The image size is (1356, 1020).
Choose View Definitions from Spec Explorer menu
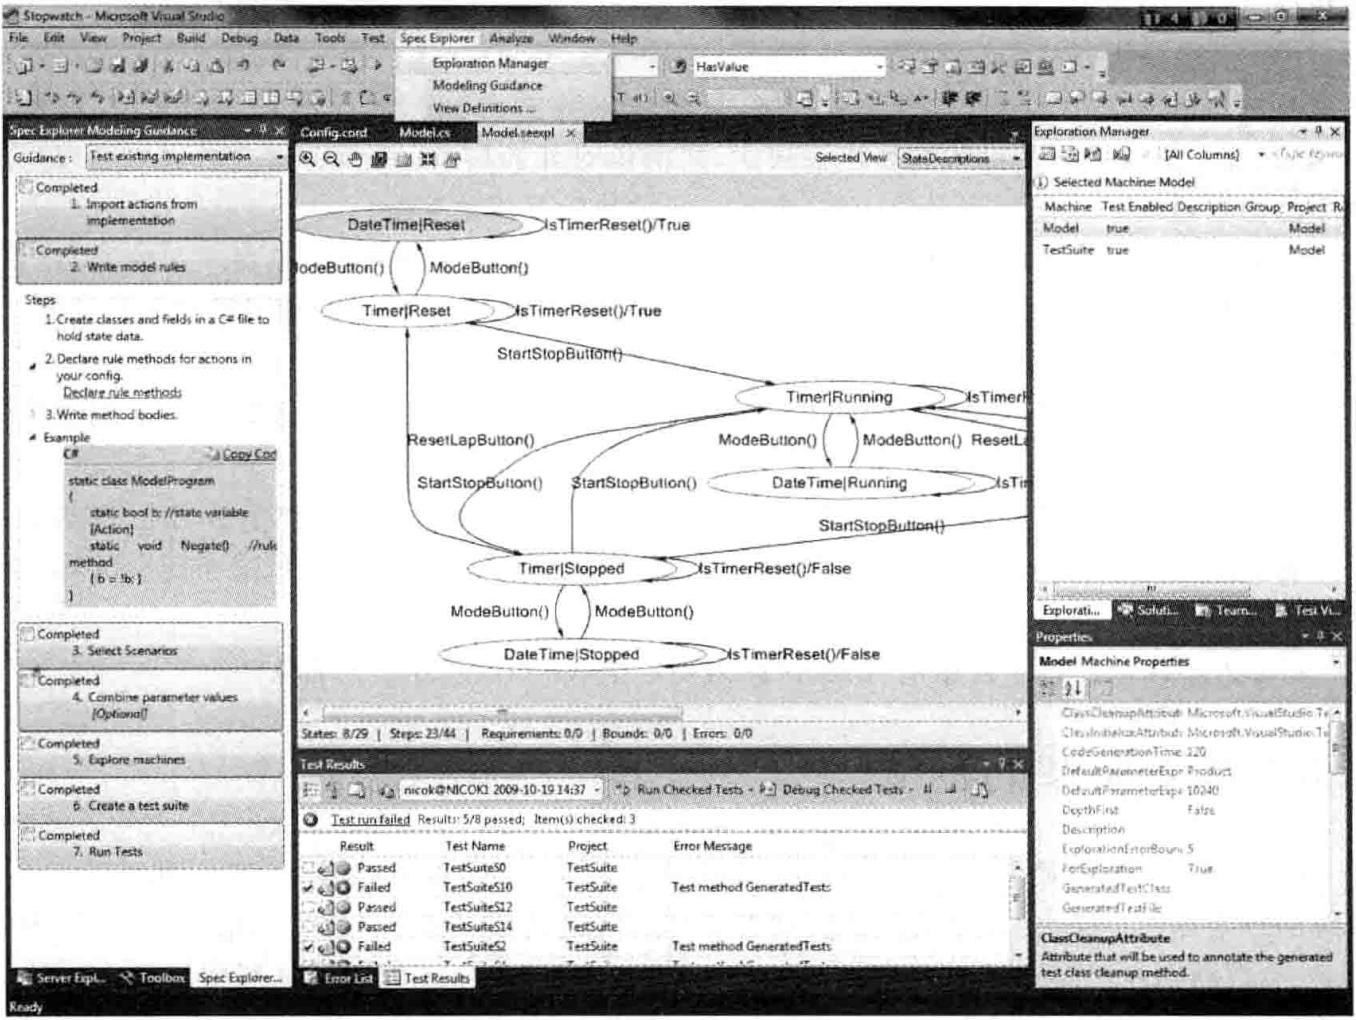point(483,108)
